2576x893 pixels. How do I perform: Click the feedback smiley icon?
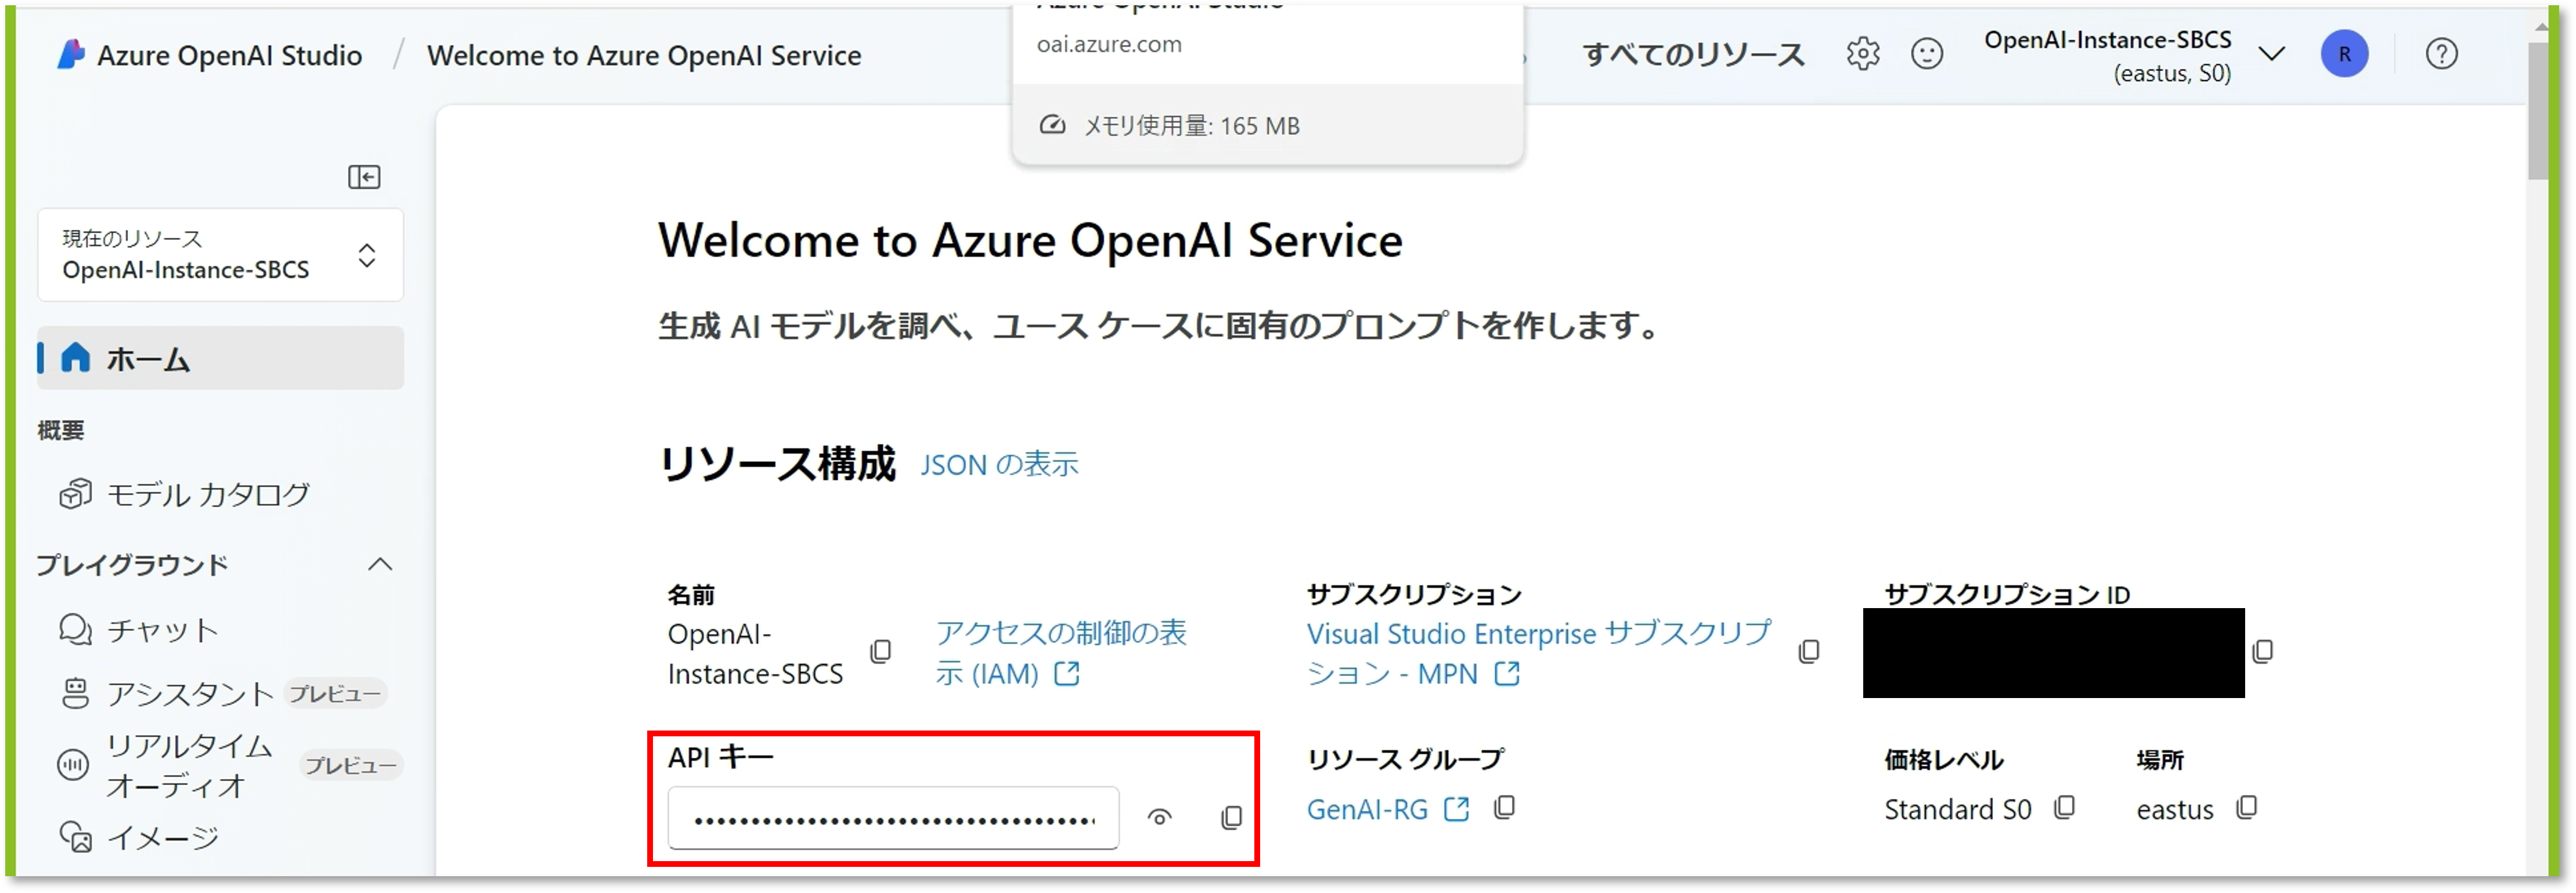(x=1926, y=54)
